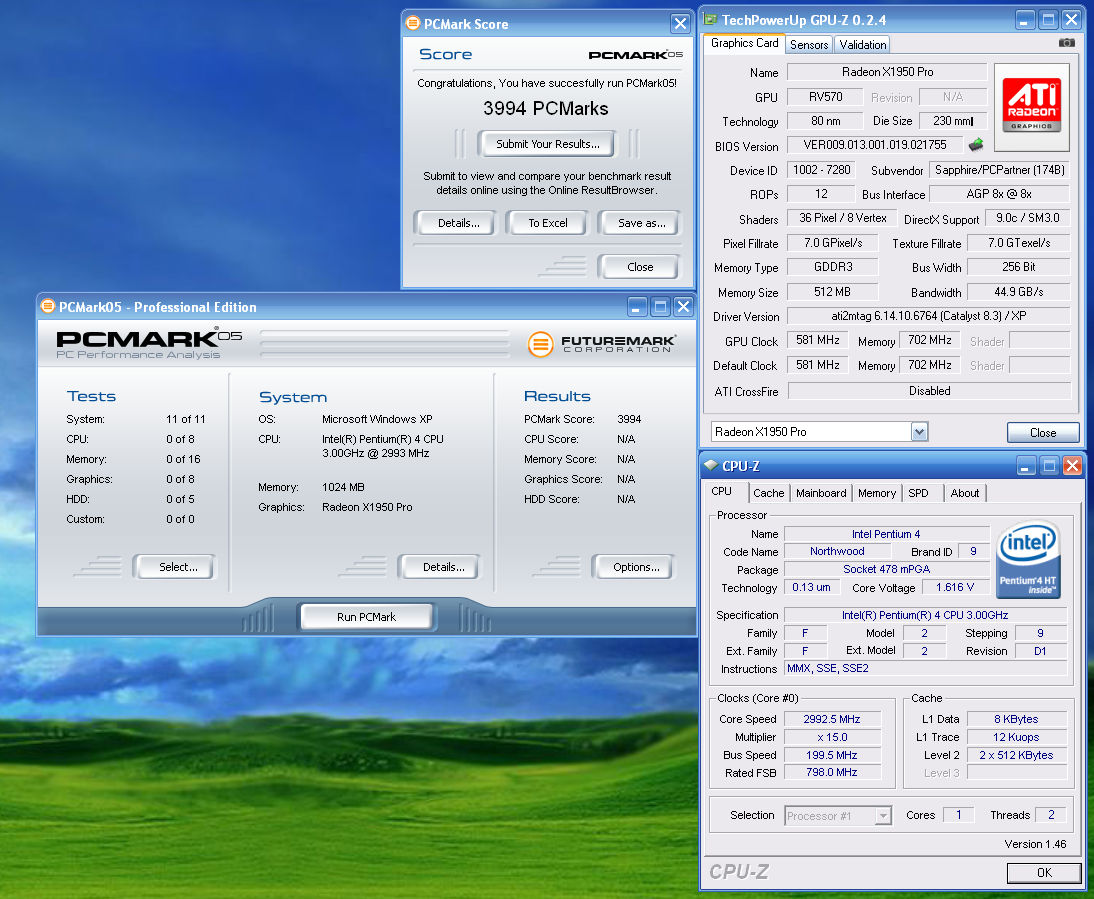Screen dimensions: 1094x899
Task: Click Details button in PCMark Score dialog
Action: pos(458,223)
